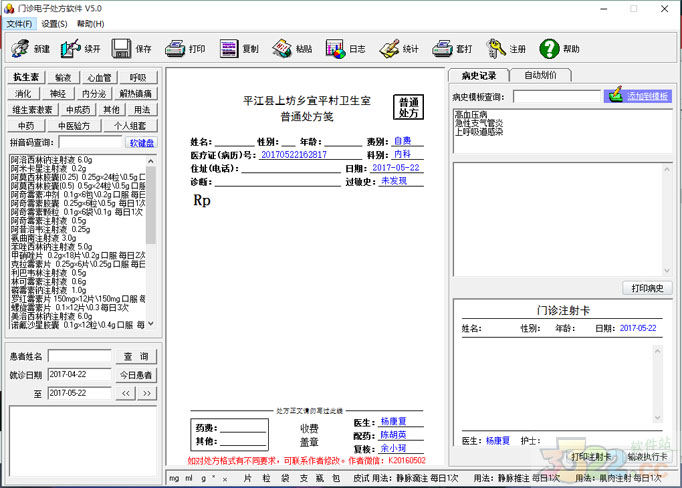The width and height of the screenshot is (682, 488).
Task: Click the 粘贴 (Paste) toolbar icon
Action: coord(282,49)
